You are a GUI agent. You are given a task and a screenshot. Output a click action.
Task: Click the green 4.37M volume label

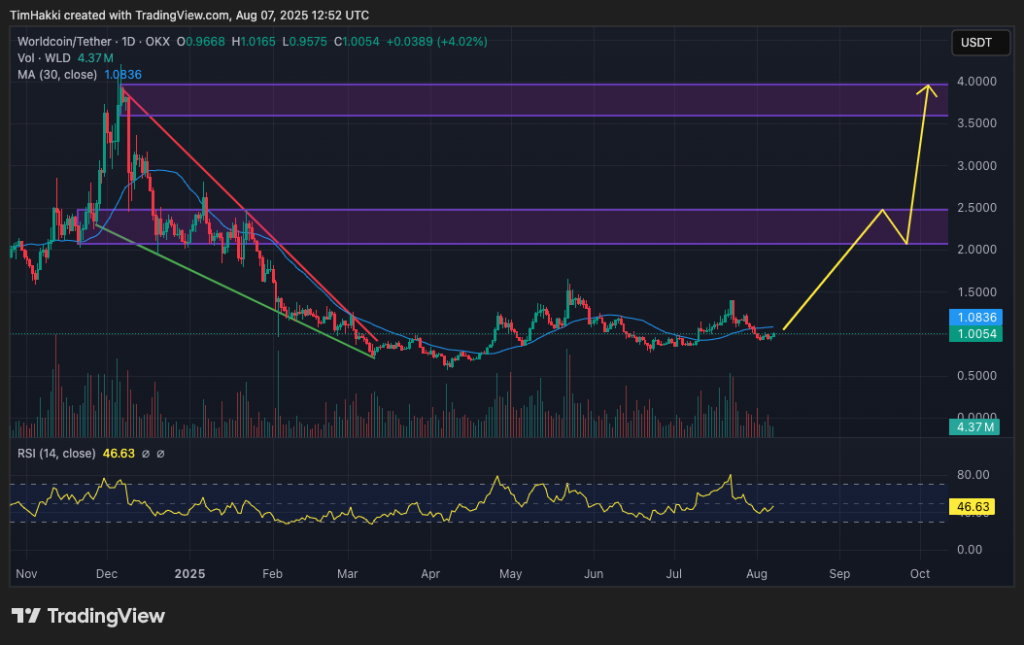(975, 426)
